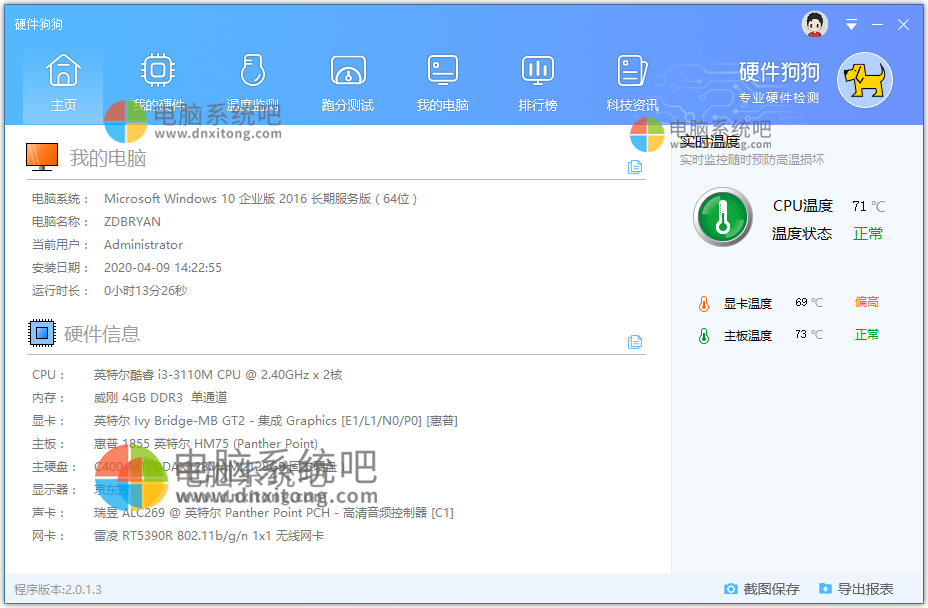This screenshot has width=928, height=608.
Task: Click the copy icon beside 硬件信息 heading
Action: [635, 341]
